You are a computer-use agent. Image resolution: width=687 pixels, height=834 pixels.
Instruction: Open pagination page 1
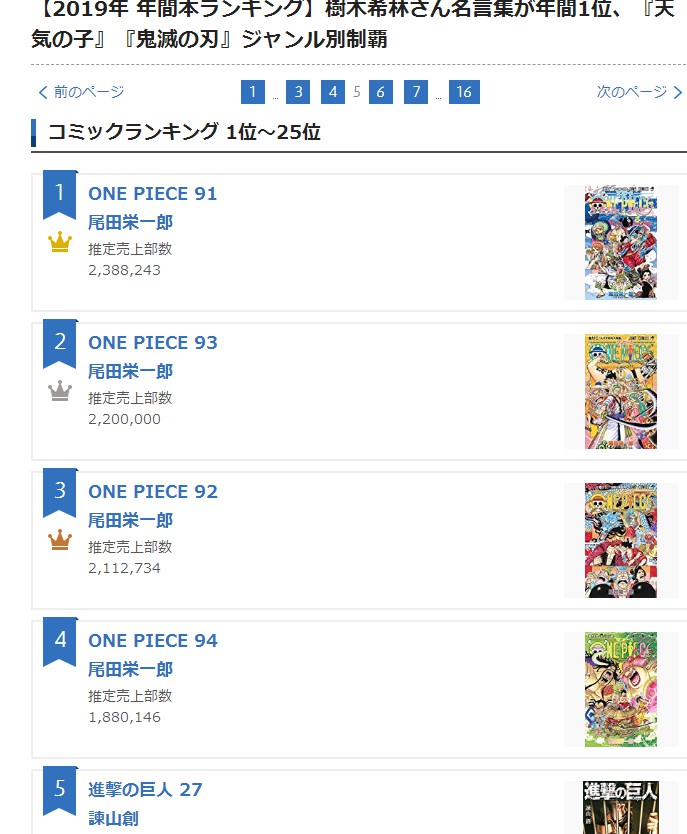(253, 92)
